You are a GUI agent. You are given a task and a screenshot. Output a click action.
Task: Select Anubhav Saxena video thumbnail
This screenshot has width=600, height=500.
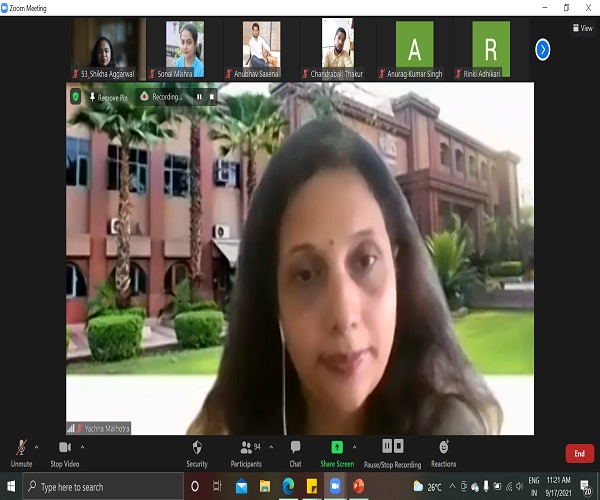point(262,49)
